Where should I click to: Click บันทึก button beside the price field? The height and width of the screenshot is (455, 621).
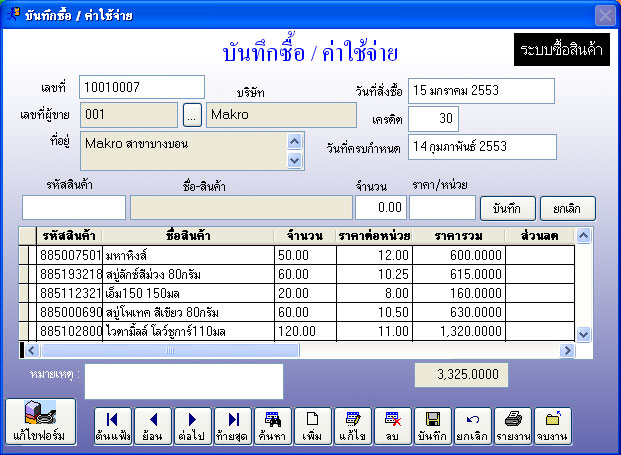click(508, 208)
